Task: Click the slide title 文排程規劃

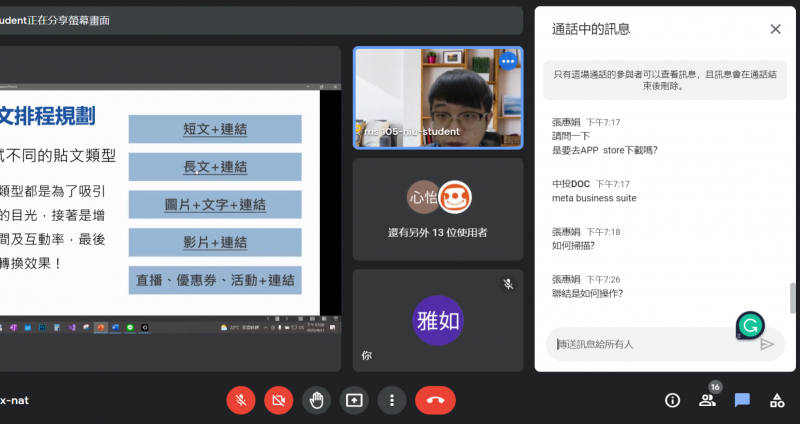Action: (x=47, y=116)
